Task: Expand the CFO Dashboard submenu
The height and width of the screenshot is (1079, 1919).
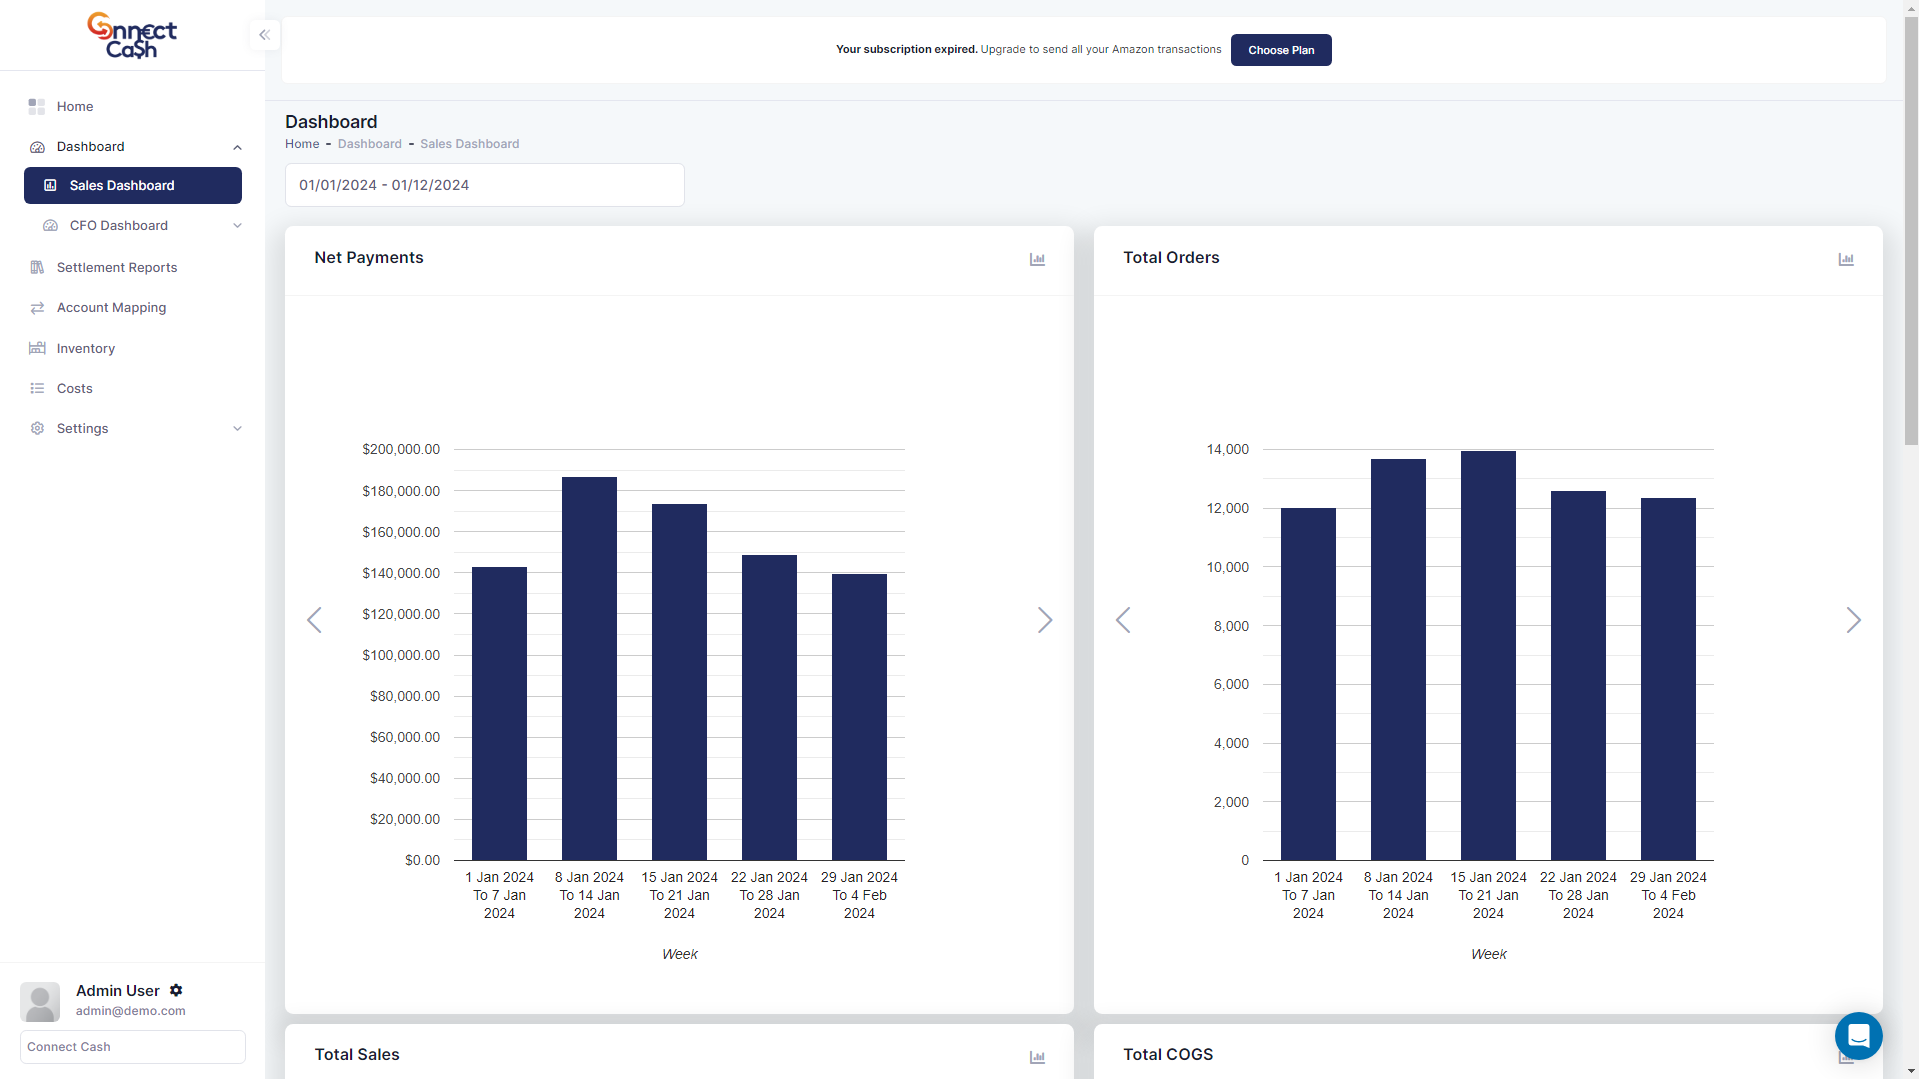Action: tap(237, 226)
